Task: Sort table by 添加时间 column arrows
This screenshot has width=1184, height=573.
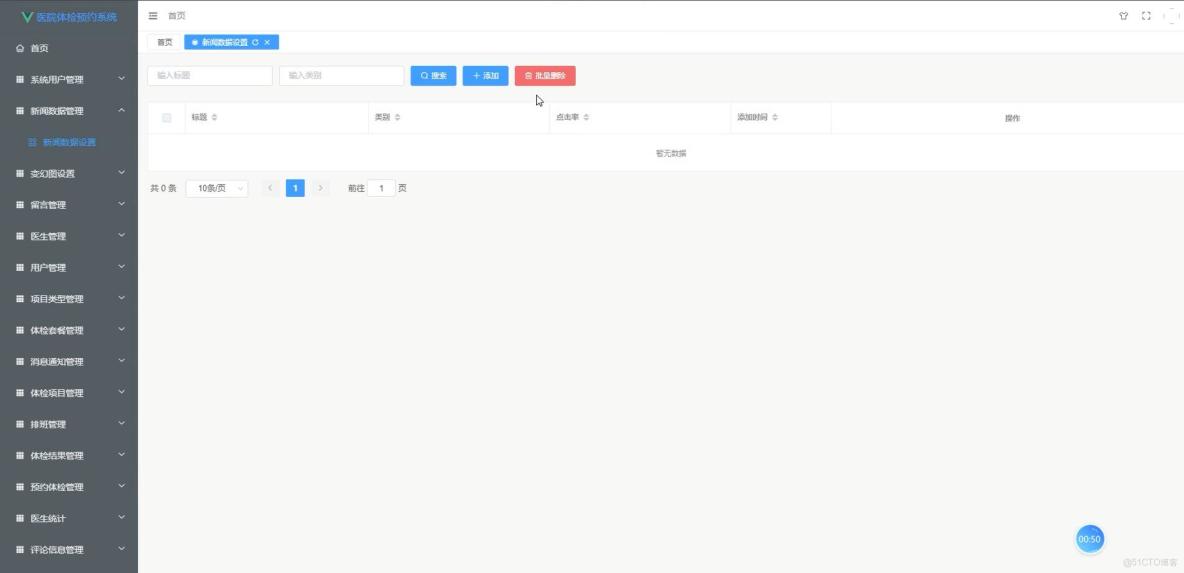Action: click(775, 118)
